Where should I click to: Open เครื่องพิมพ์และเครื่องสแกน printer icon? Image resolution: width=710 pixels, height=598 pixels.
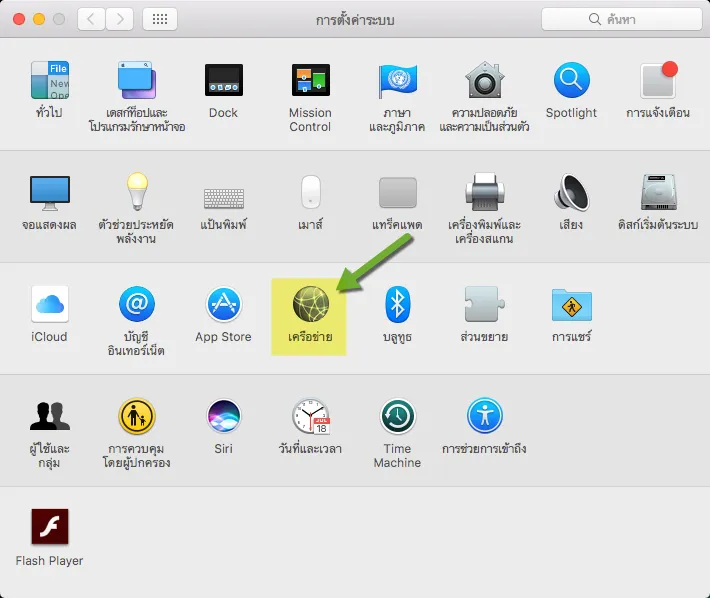[x=485, y=192]
